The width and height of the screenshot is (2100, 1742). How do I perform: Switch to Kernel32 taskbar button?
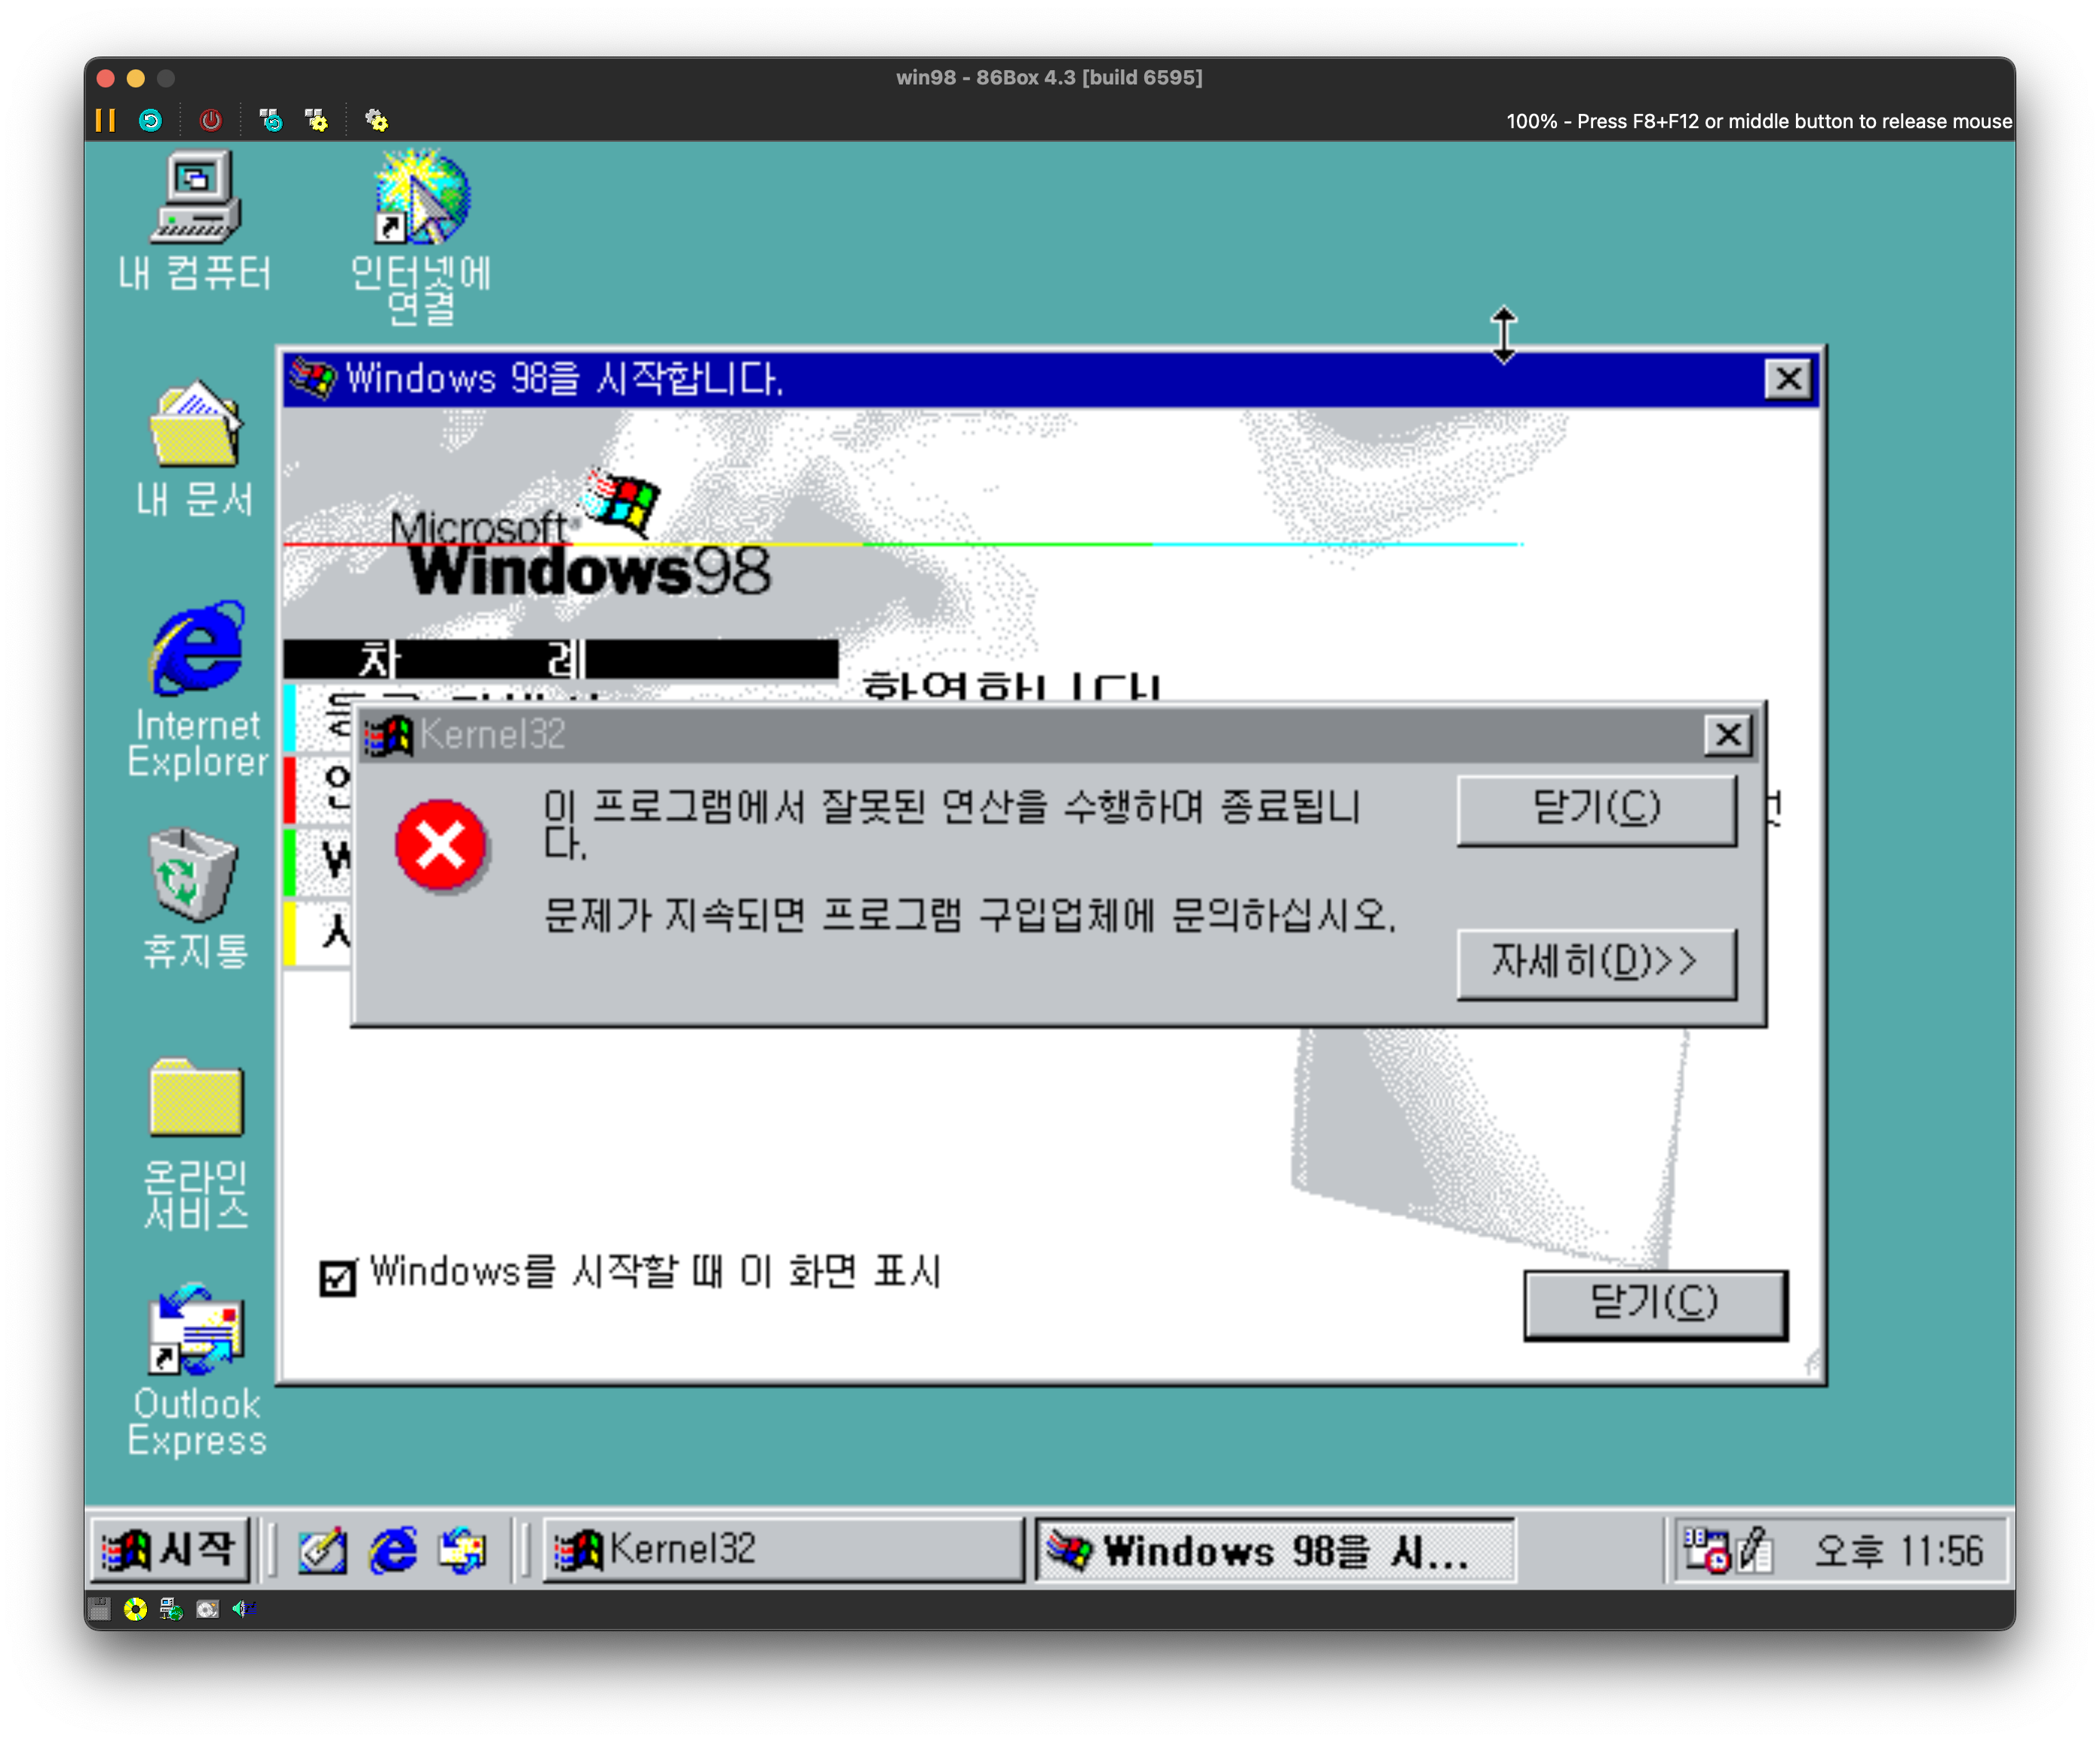click(782, 1550)
